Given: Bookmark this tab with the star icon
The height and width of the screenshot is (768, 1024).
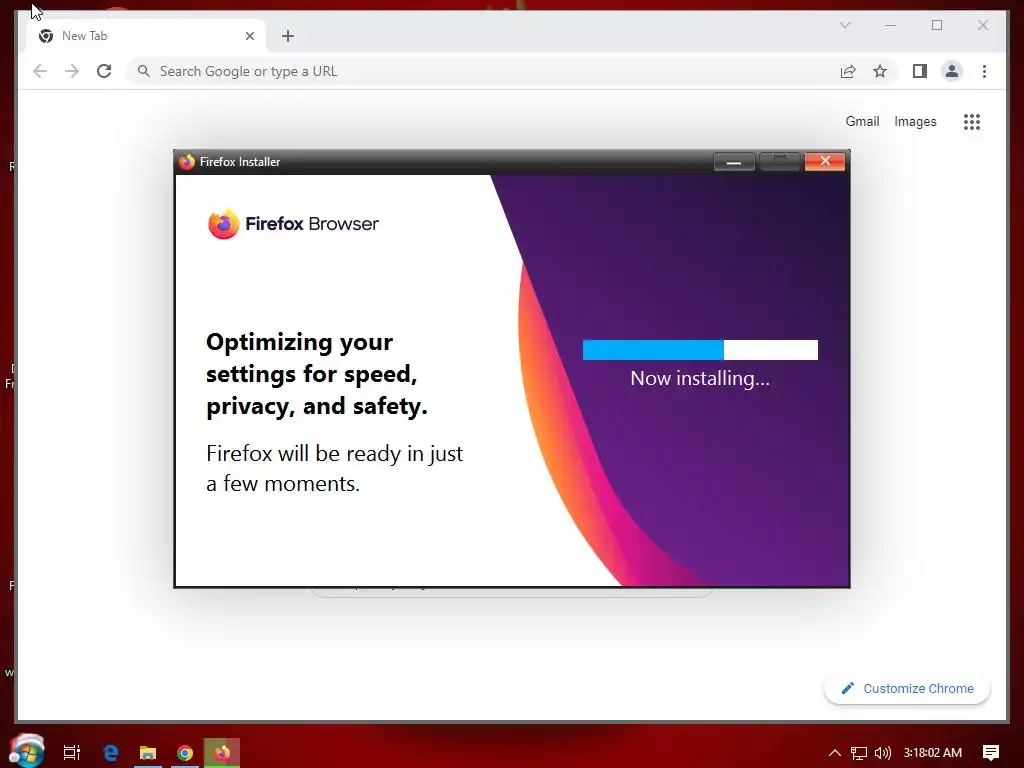Looking at the screenshot, I should point(880,71).
